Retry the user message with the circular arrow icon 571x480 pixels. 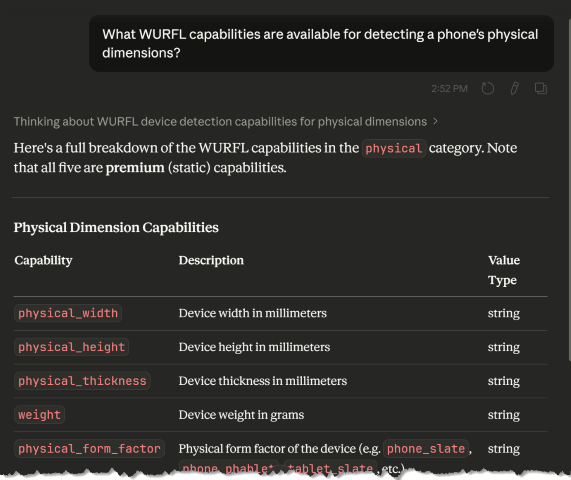[488, 88]
